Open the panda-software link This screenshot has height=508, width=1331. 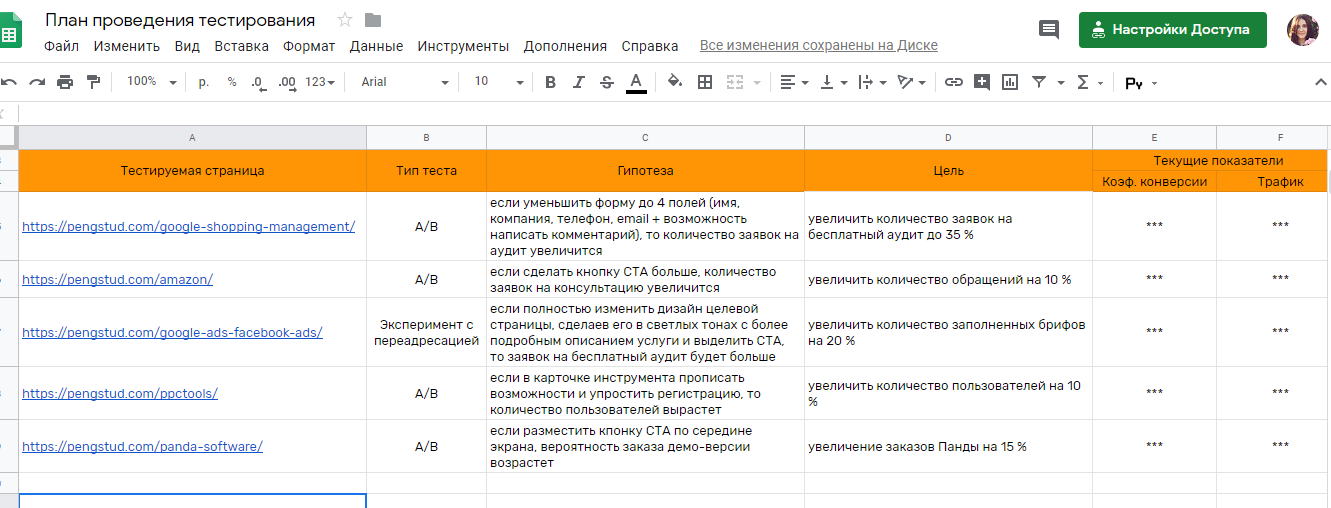142,446
